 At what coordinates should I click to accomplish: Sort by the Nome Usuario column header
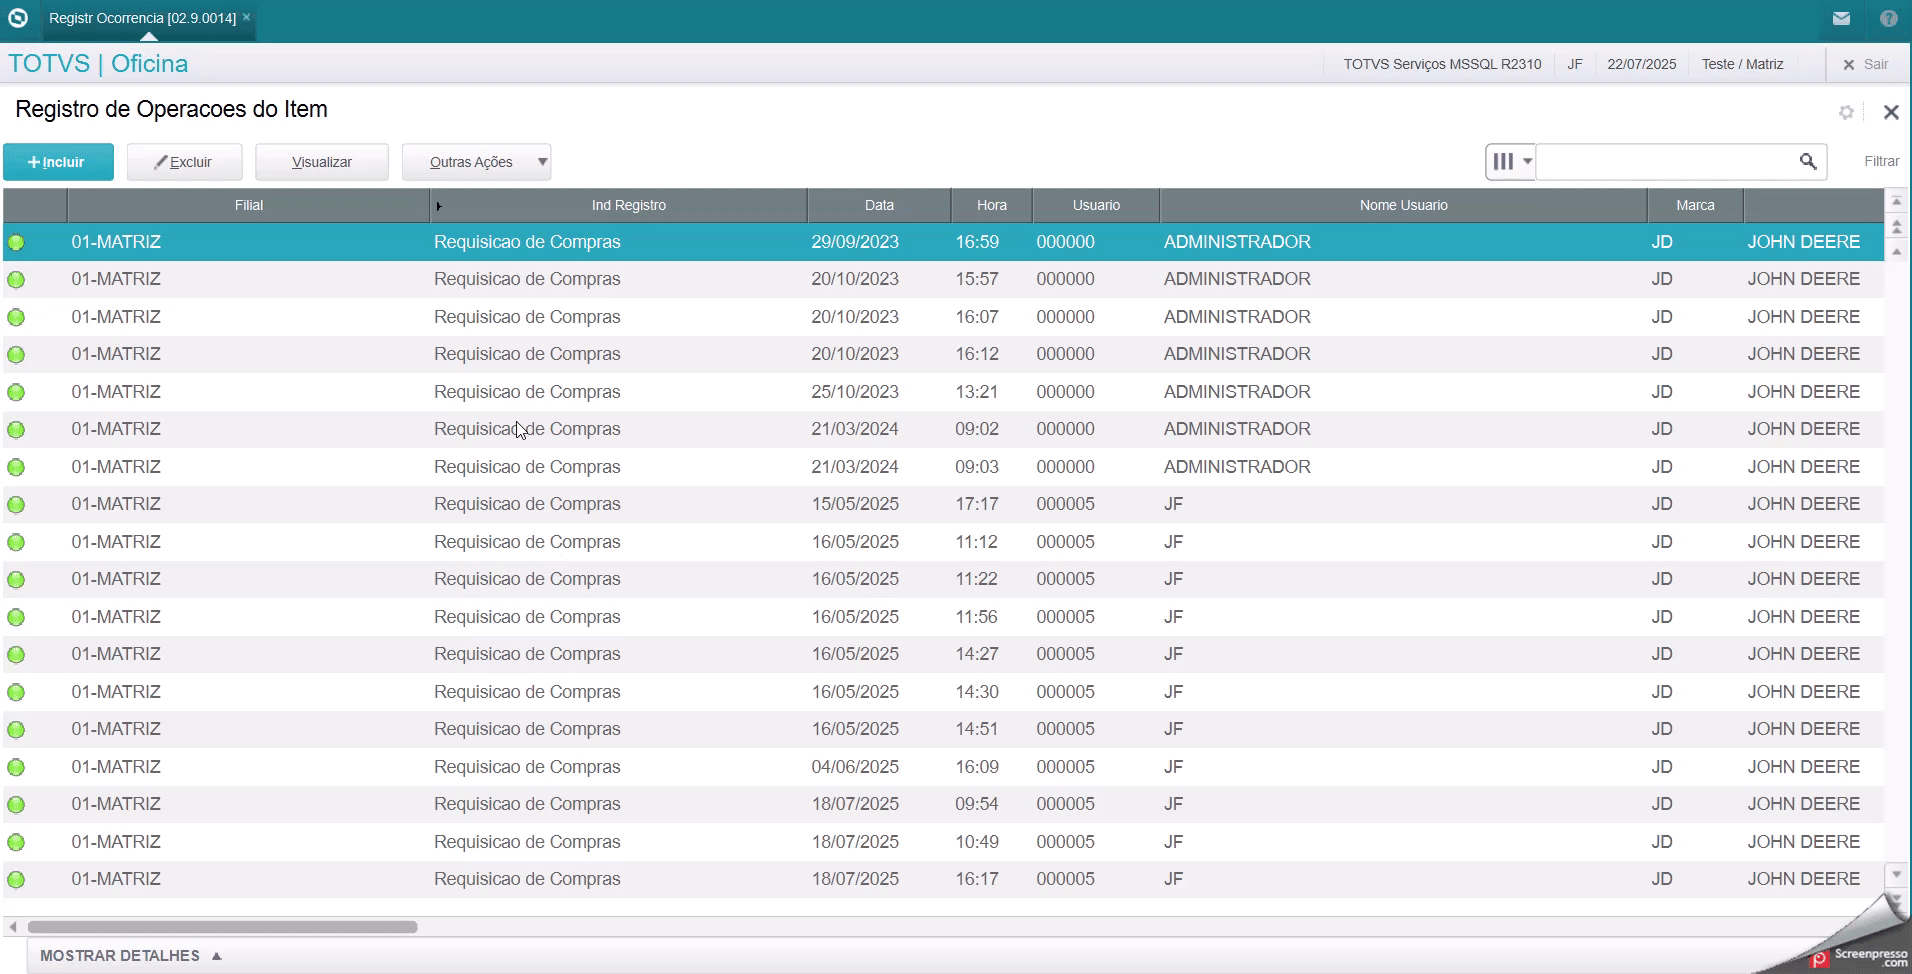(x=1403, y=205)
